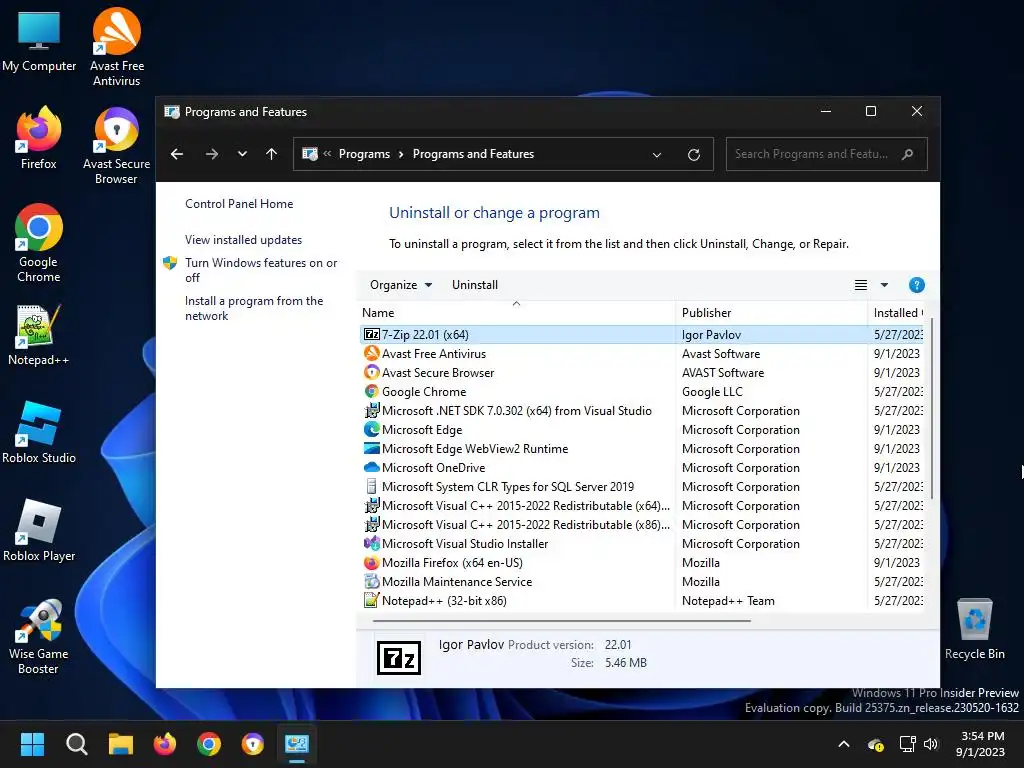Select Microsoft Visual C++ 2015-2022 Redistributable (x64) row

pyautogui.click(x=641, y=505)
